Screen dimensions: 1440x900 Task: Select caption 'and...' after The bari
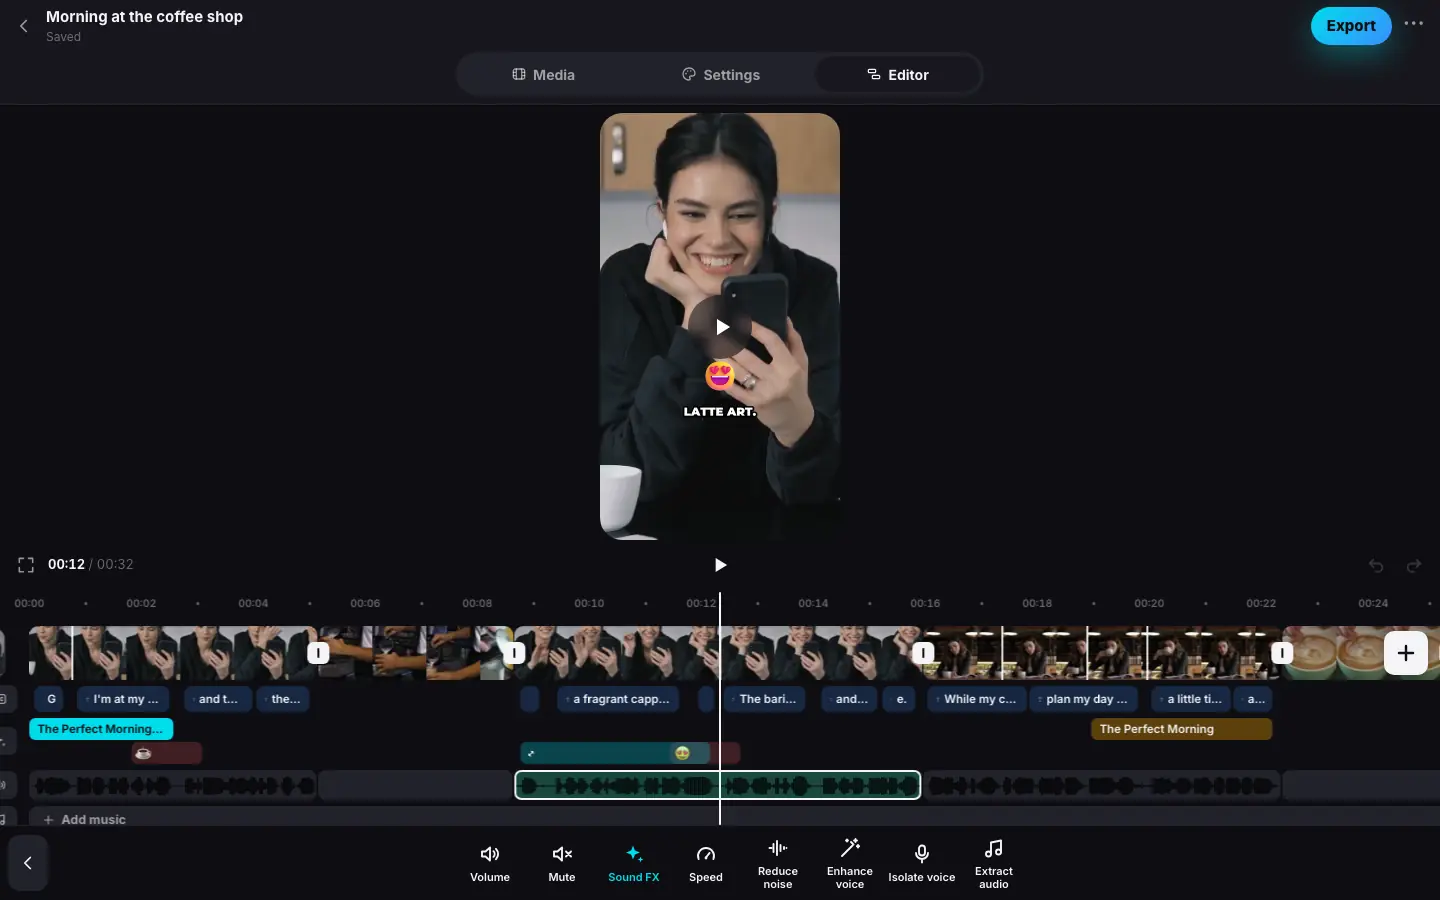pos(850,699)
